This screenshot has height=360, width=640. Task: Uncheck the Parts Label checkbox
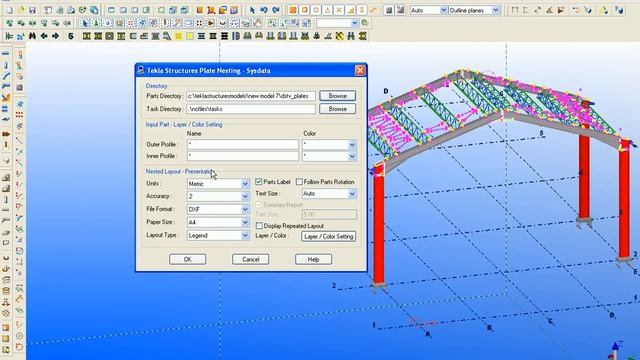coord(258,182)
